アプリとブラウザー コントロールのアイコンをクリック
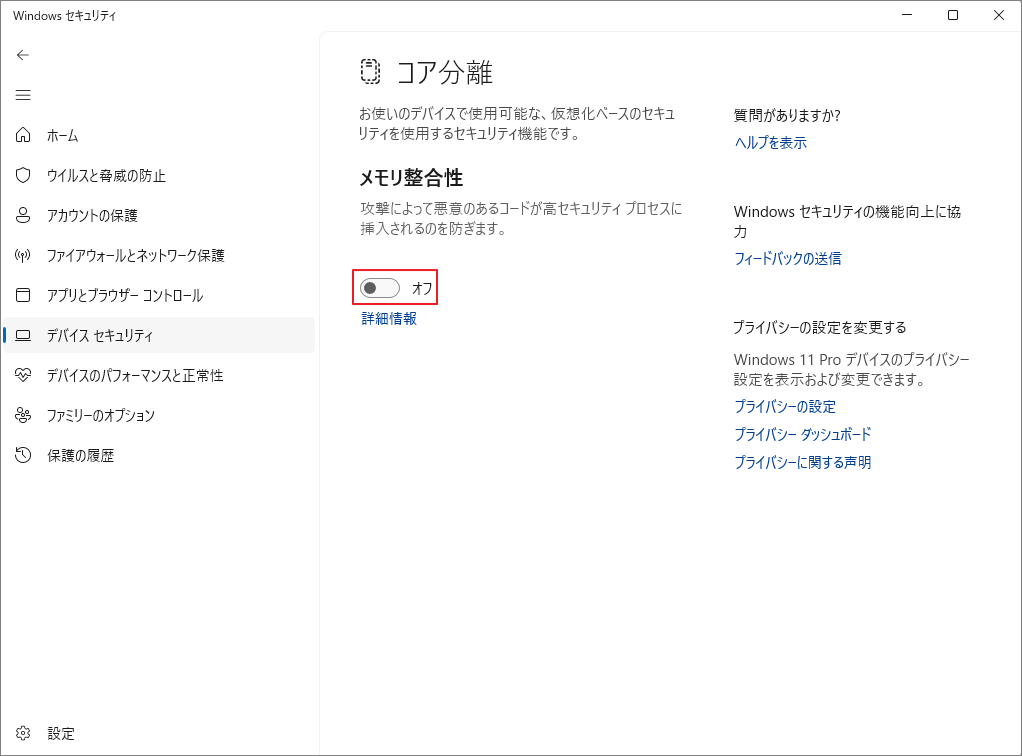This screenshot has width=1022, height=756. click(23, 295)
